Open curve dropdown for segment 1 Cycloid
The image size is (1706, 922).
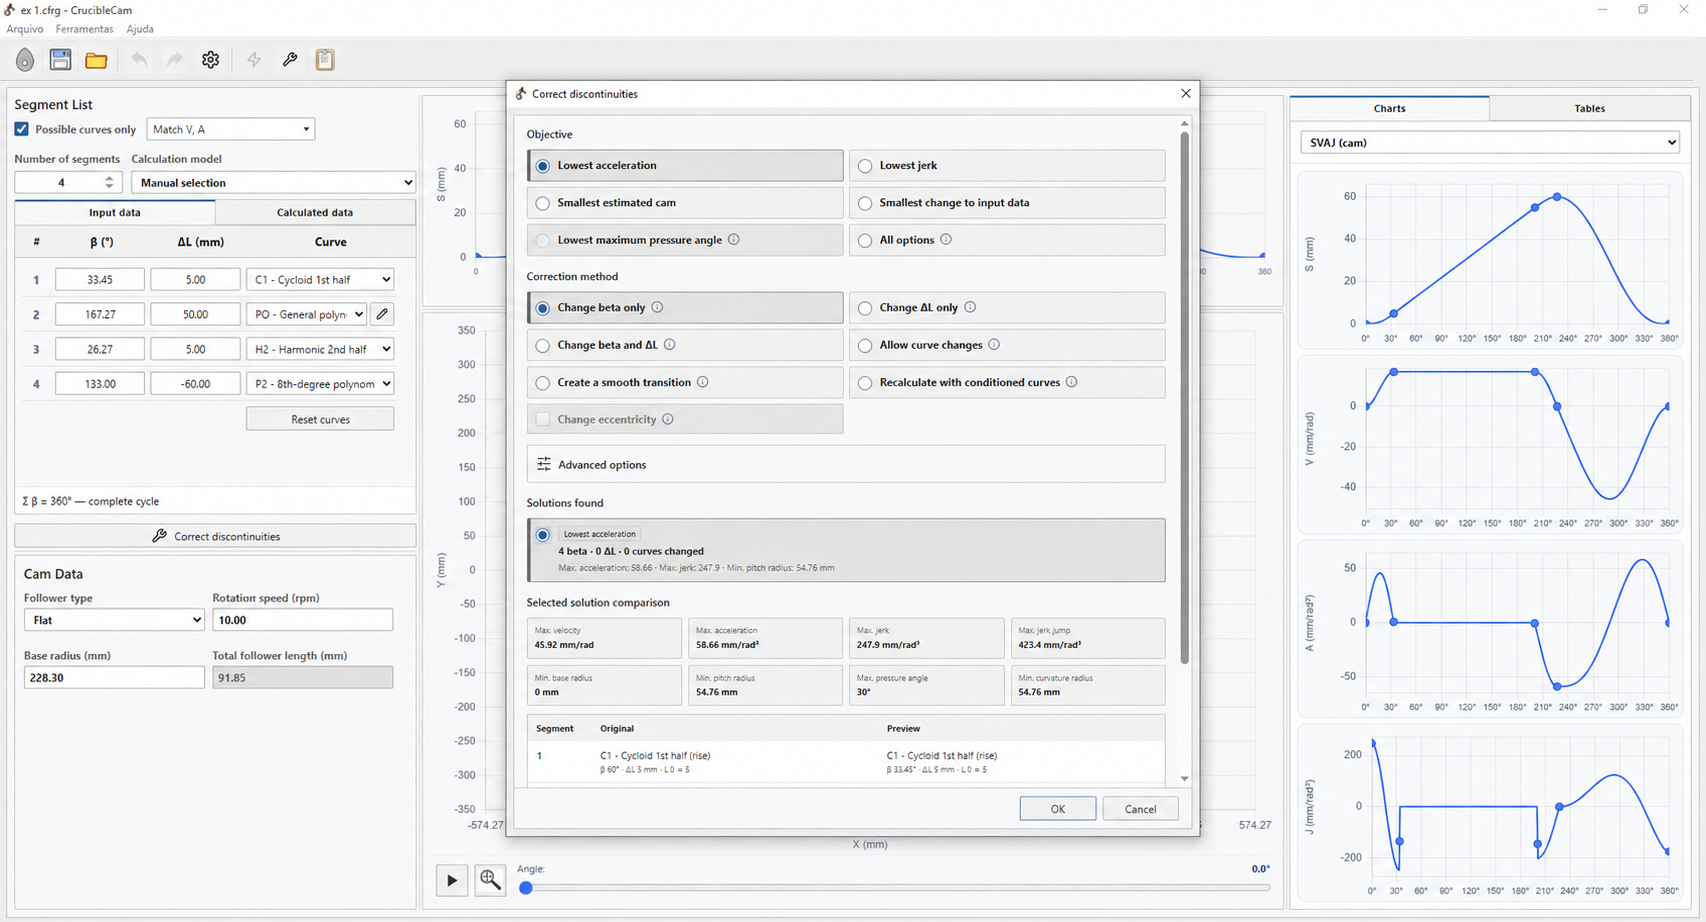point(320,280)
